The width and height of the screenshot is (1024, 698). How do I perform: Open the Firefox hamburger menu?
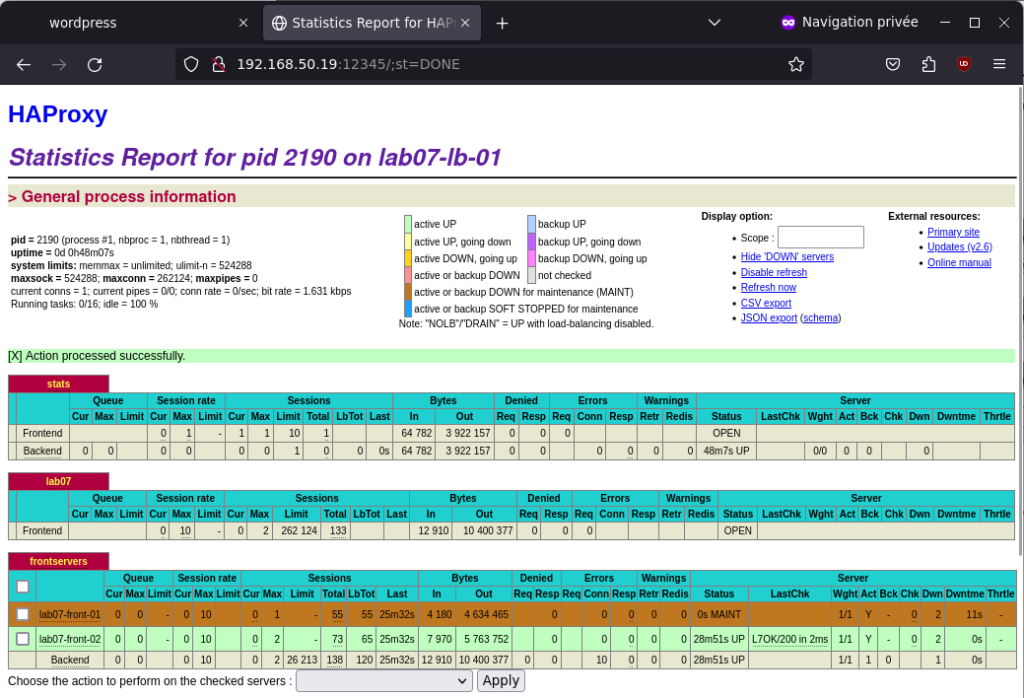(999, 64)
